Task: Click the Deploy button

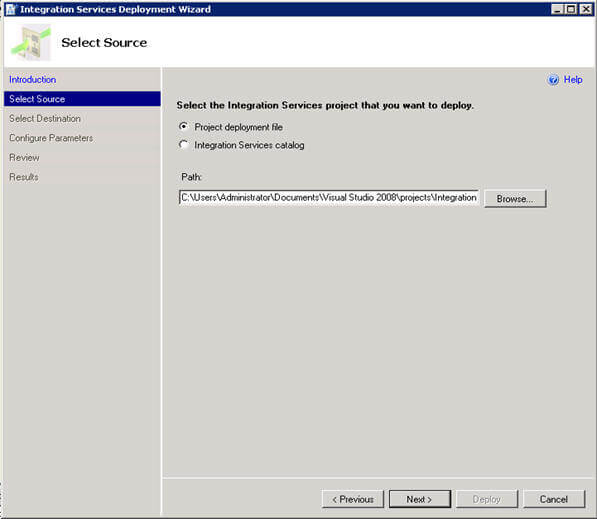Action: [x=487, y=499]
